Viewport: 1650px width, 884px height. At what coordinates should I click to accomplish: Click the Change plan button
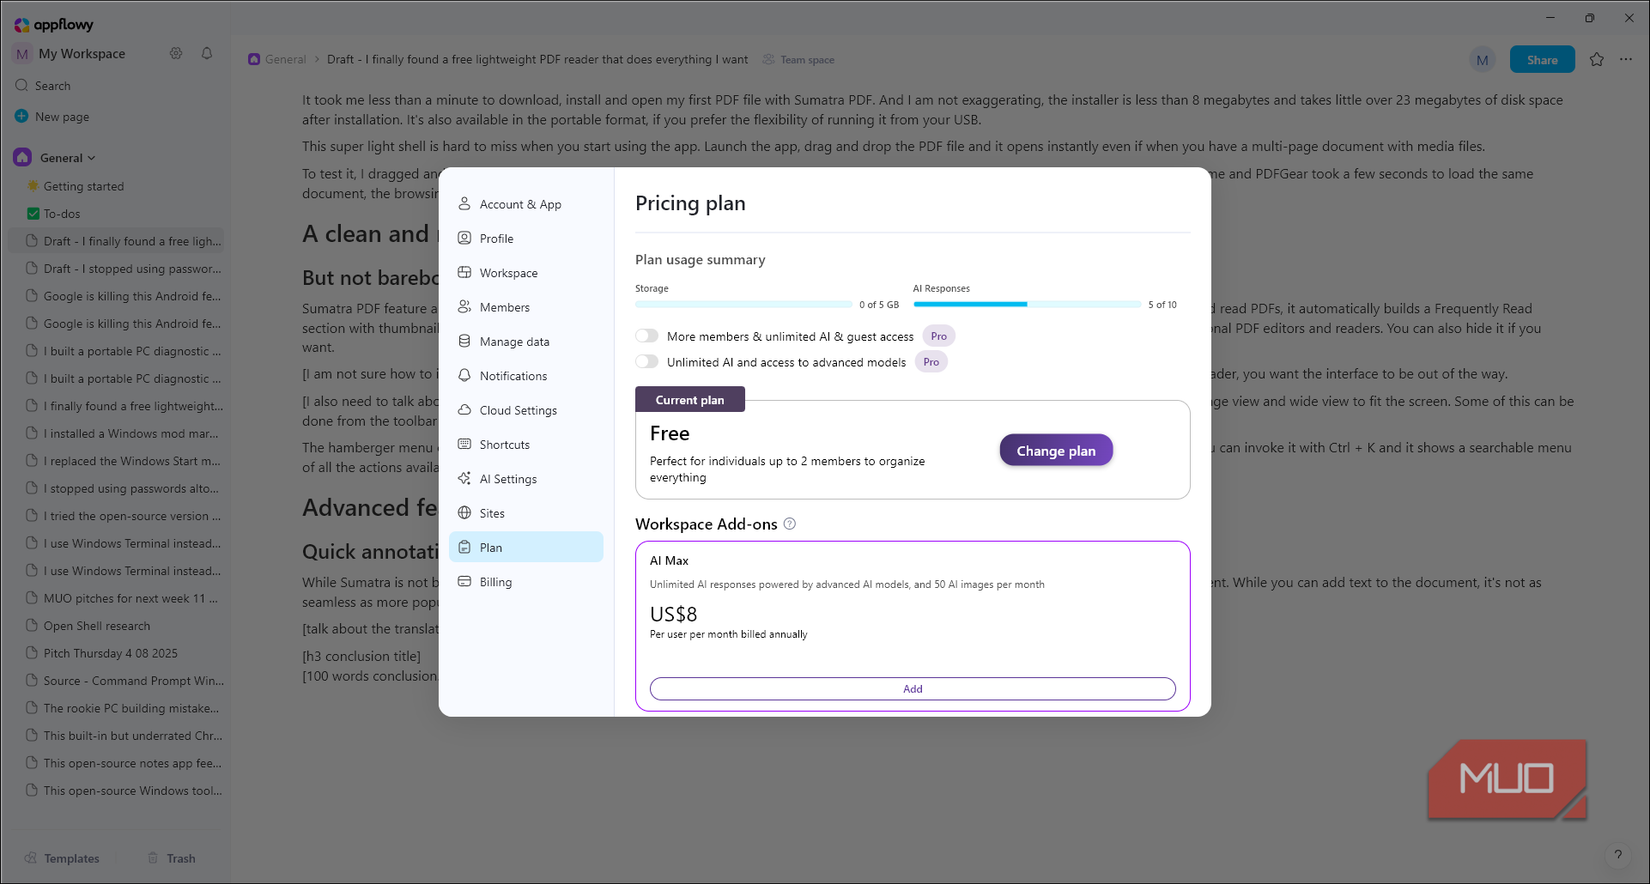tap(1056, 451)
